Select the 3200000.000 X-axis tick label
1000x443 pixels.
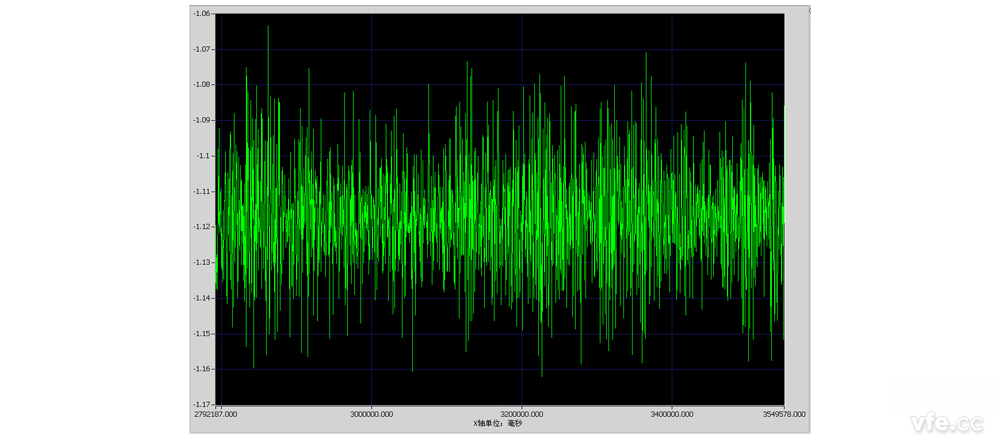pos(522,414)
